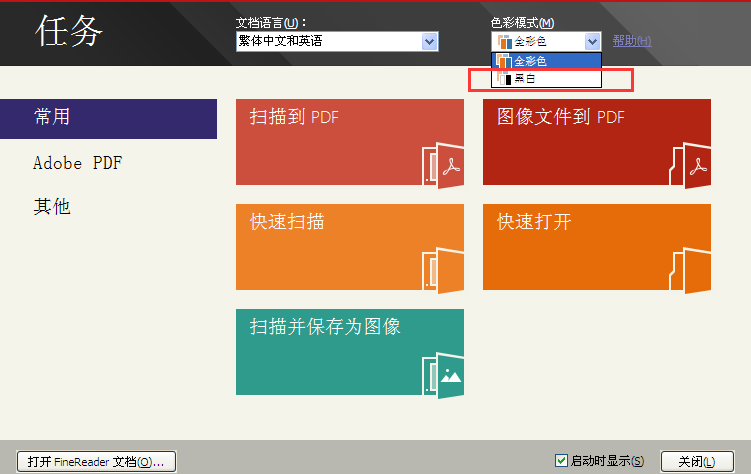Select the full color option in list
Screen dimensions: 751x474
pos(546,61)
